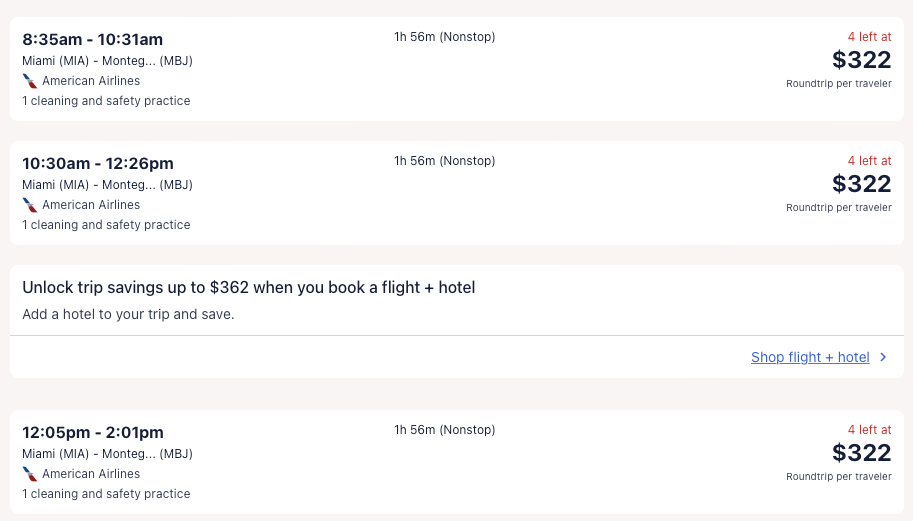Click the flight + hotel savings headline
The height and width of the screenshot is (521, 913).
coord(248,288)
